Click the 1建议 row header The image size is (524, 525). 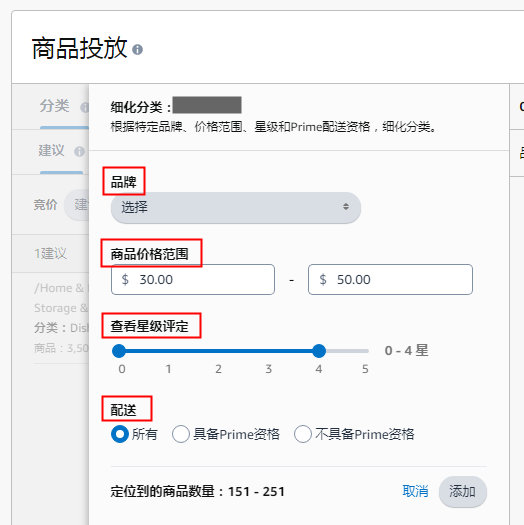point(51,253)
